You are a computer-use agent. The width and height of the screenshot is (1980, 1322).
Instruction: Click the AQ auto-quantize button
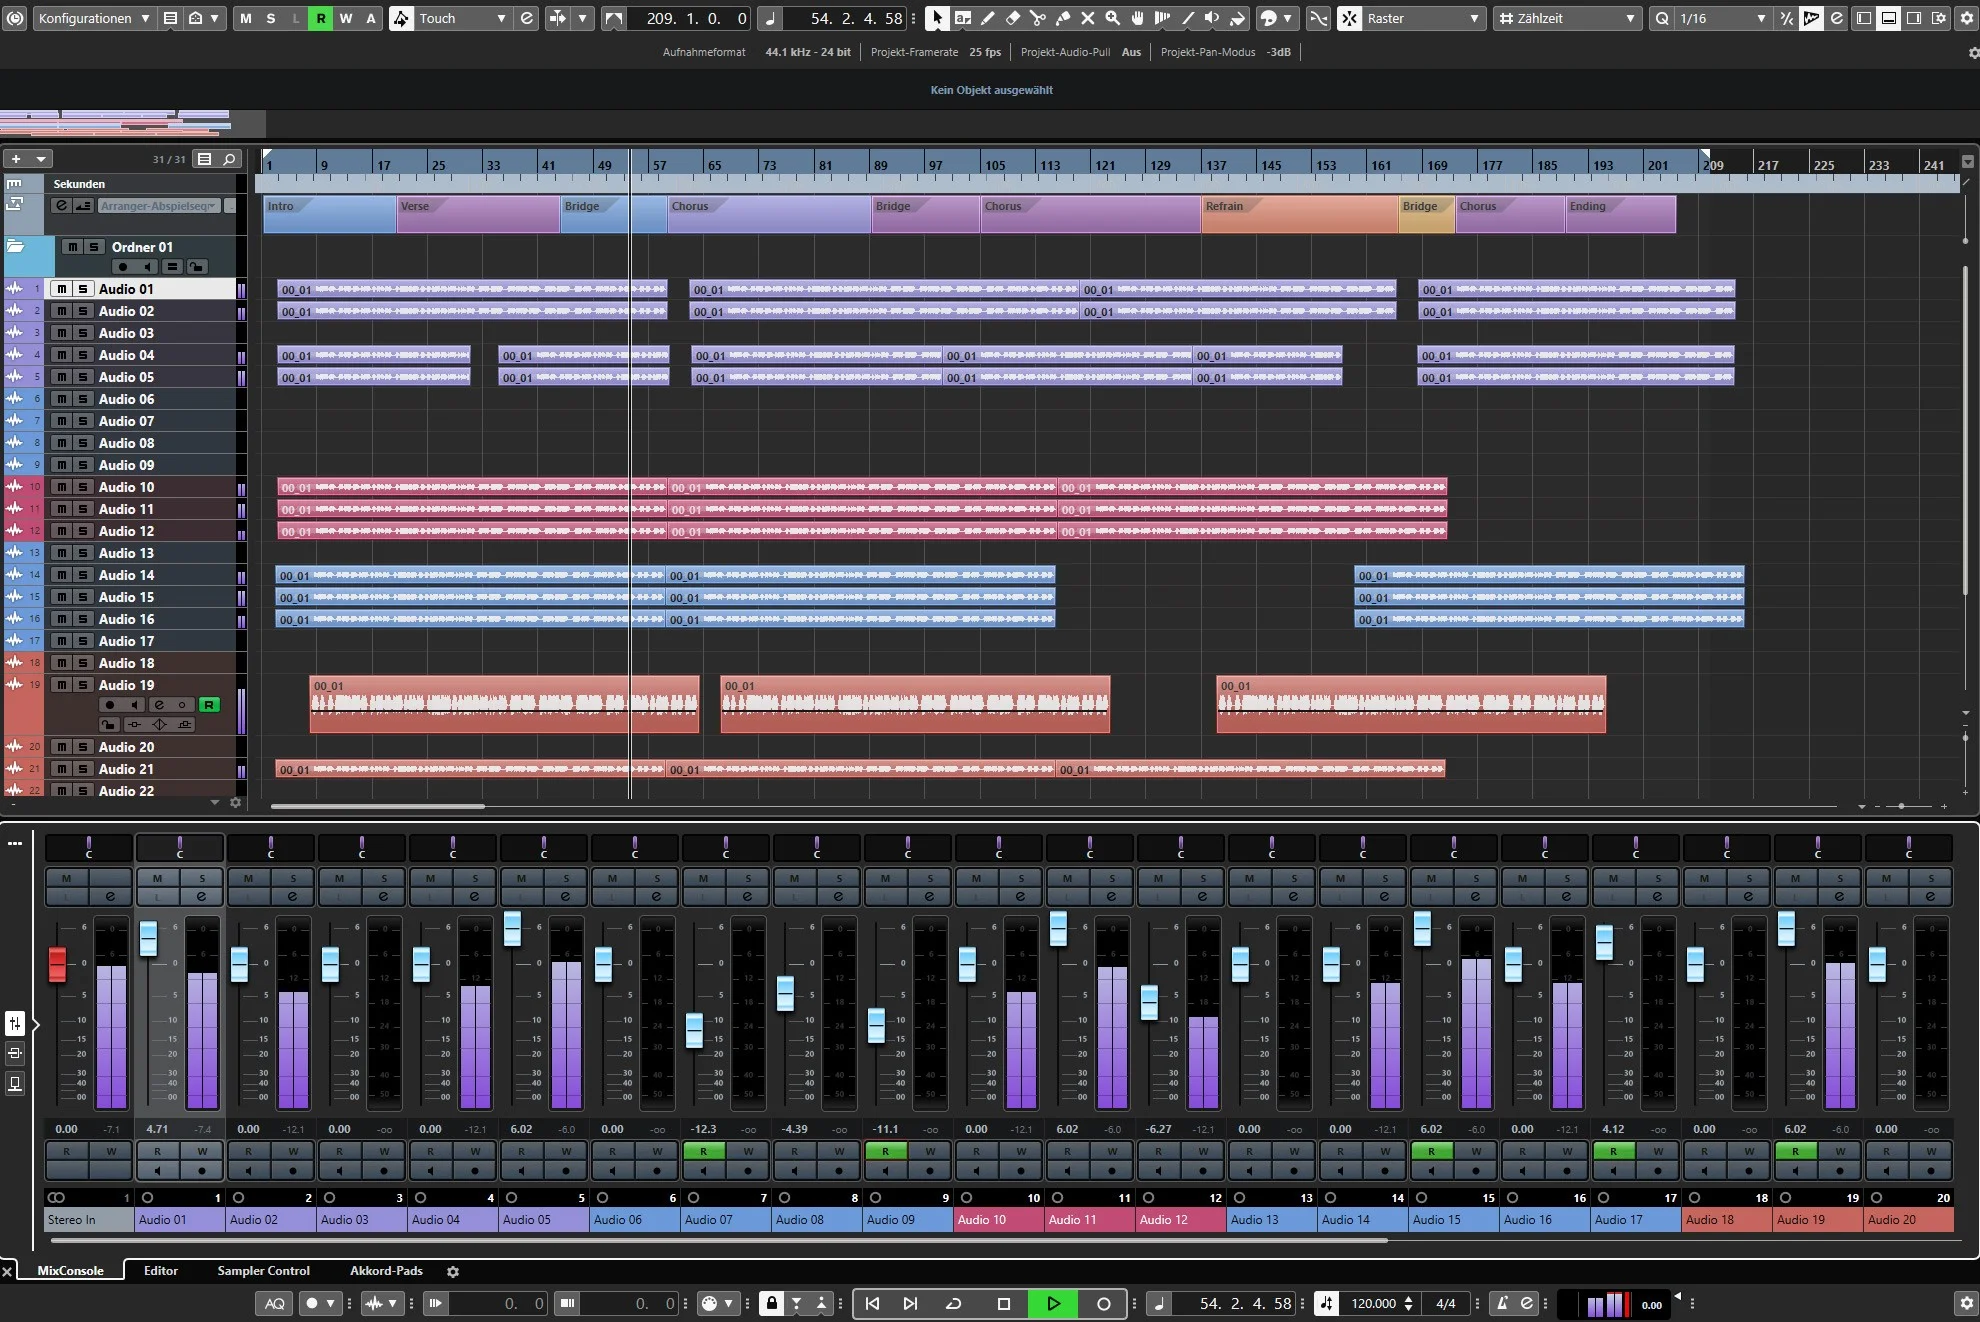tap(275, 1303)
